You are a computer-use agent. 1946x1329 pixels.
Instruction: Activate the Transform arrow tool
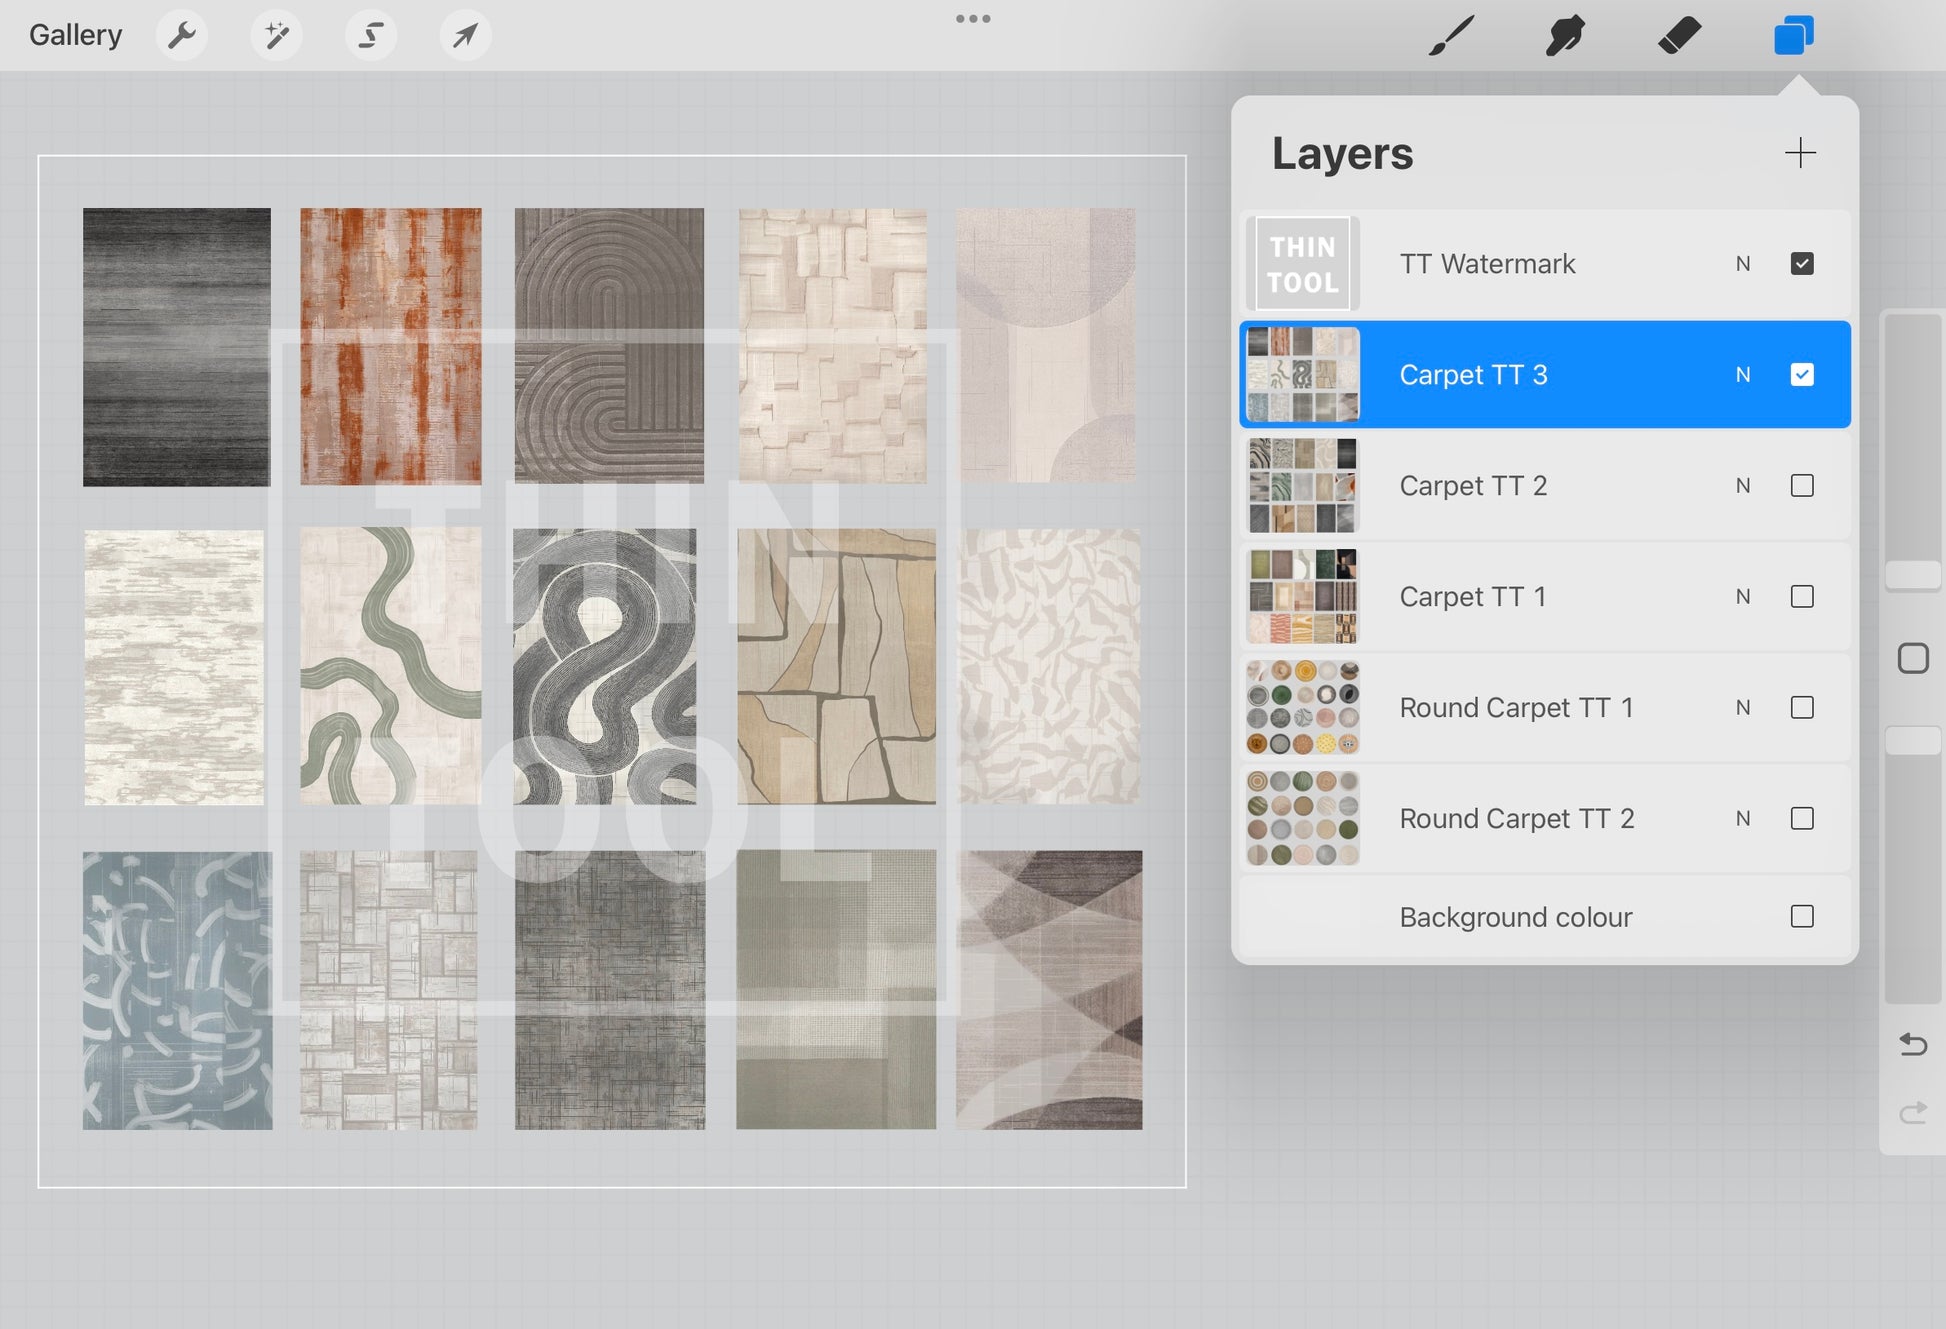[465, 36]
